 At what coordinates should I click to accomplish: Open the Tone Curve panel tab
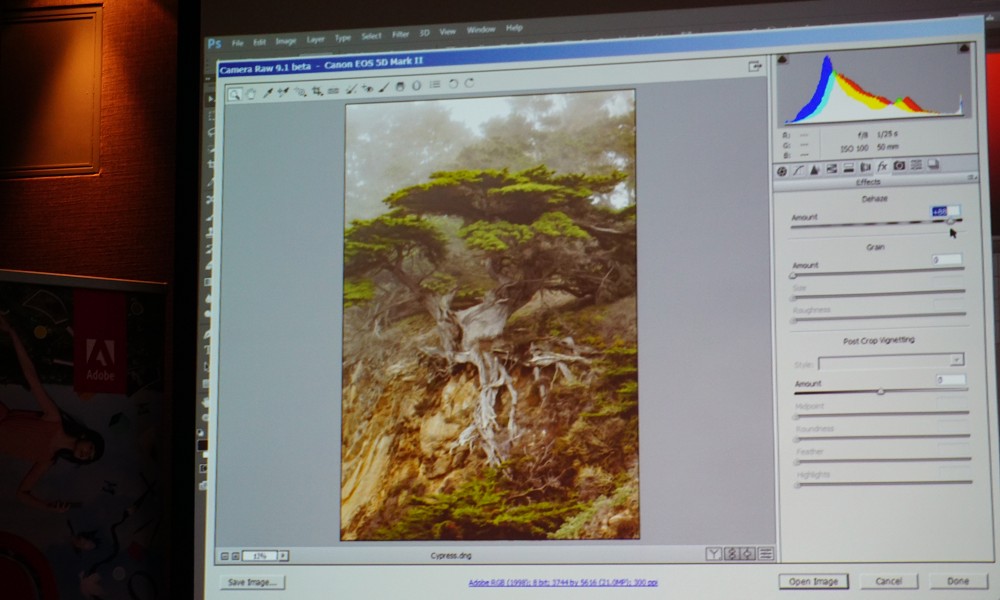click(798, 170)
